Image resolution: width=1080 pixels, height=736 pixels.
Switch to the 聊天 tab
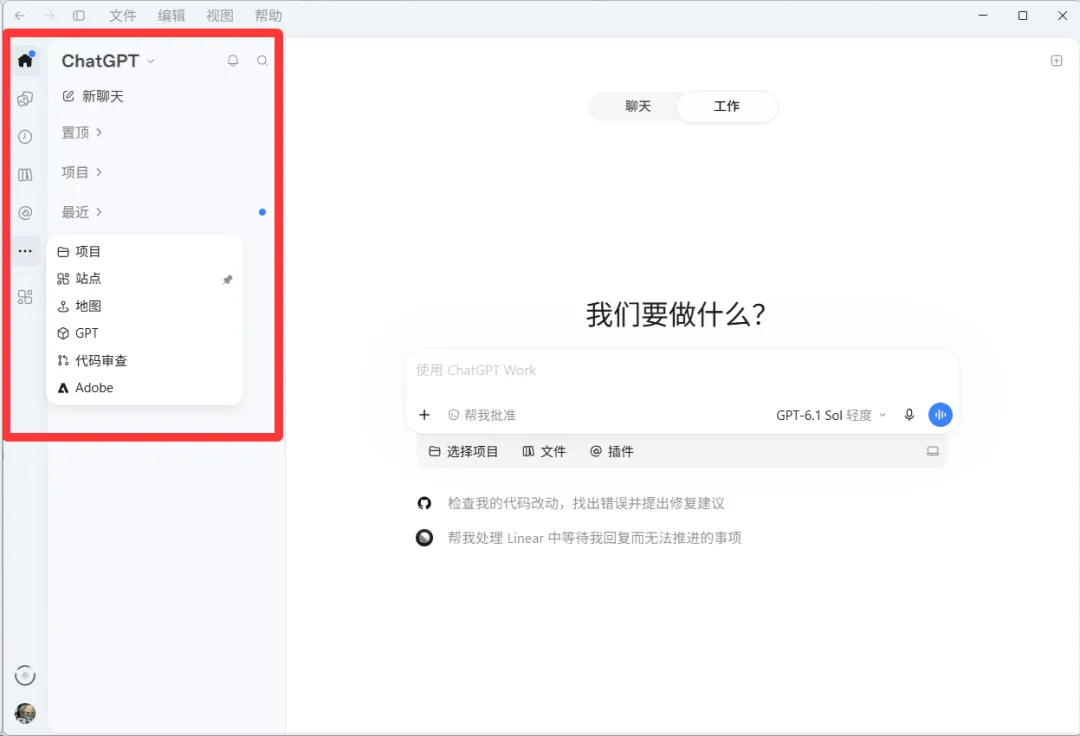(x=638, y=106)
